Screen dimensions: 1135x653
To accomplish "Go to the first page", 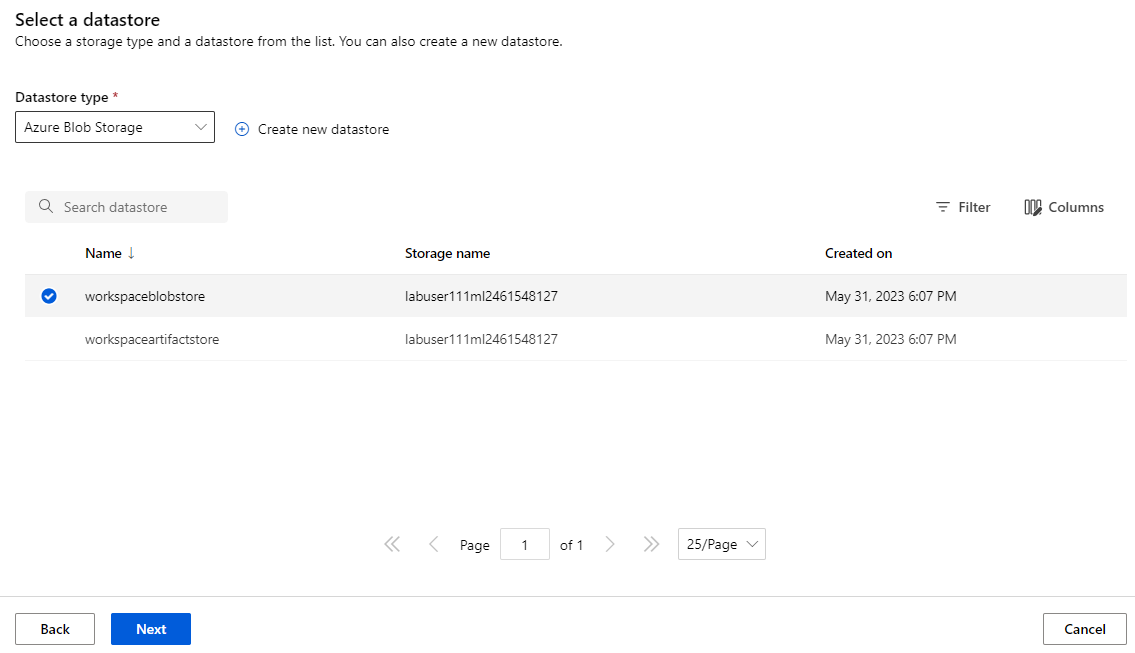I will click(x=392, y=544).
